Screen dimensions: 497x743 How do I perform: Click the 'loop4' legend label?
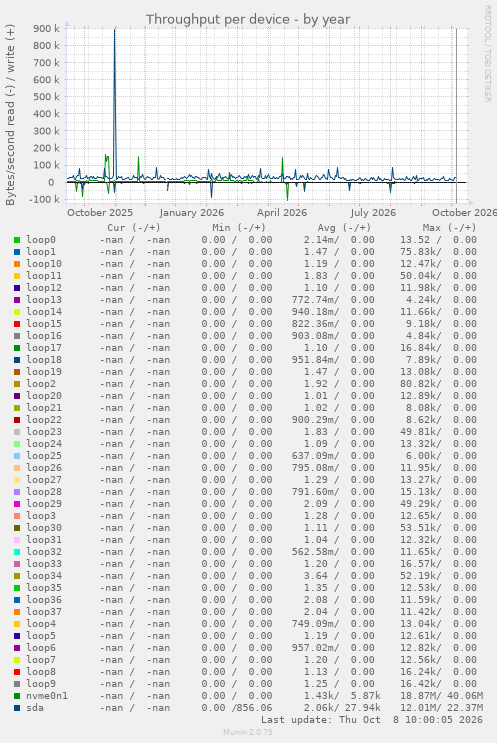point(41,624)
